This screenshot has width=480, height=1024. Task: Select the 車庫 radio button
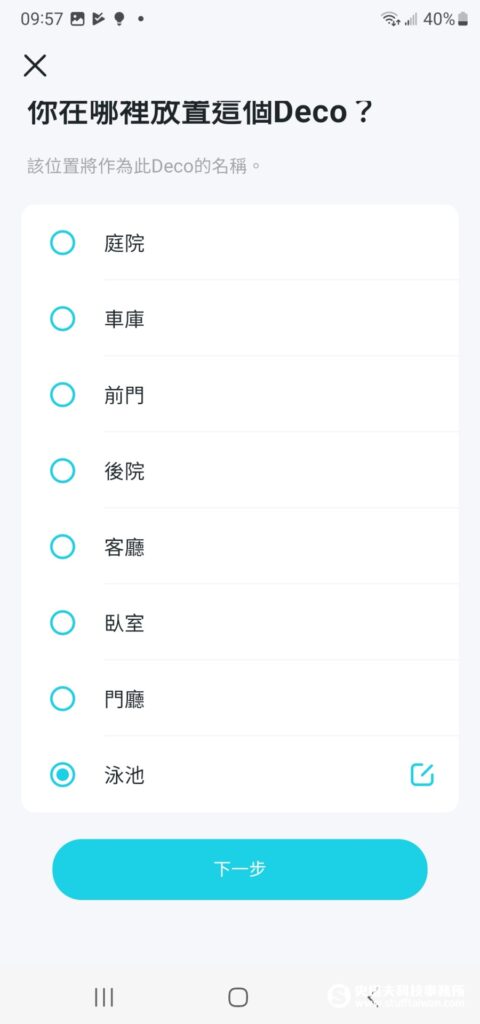tap(63, 319)
